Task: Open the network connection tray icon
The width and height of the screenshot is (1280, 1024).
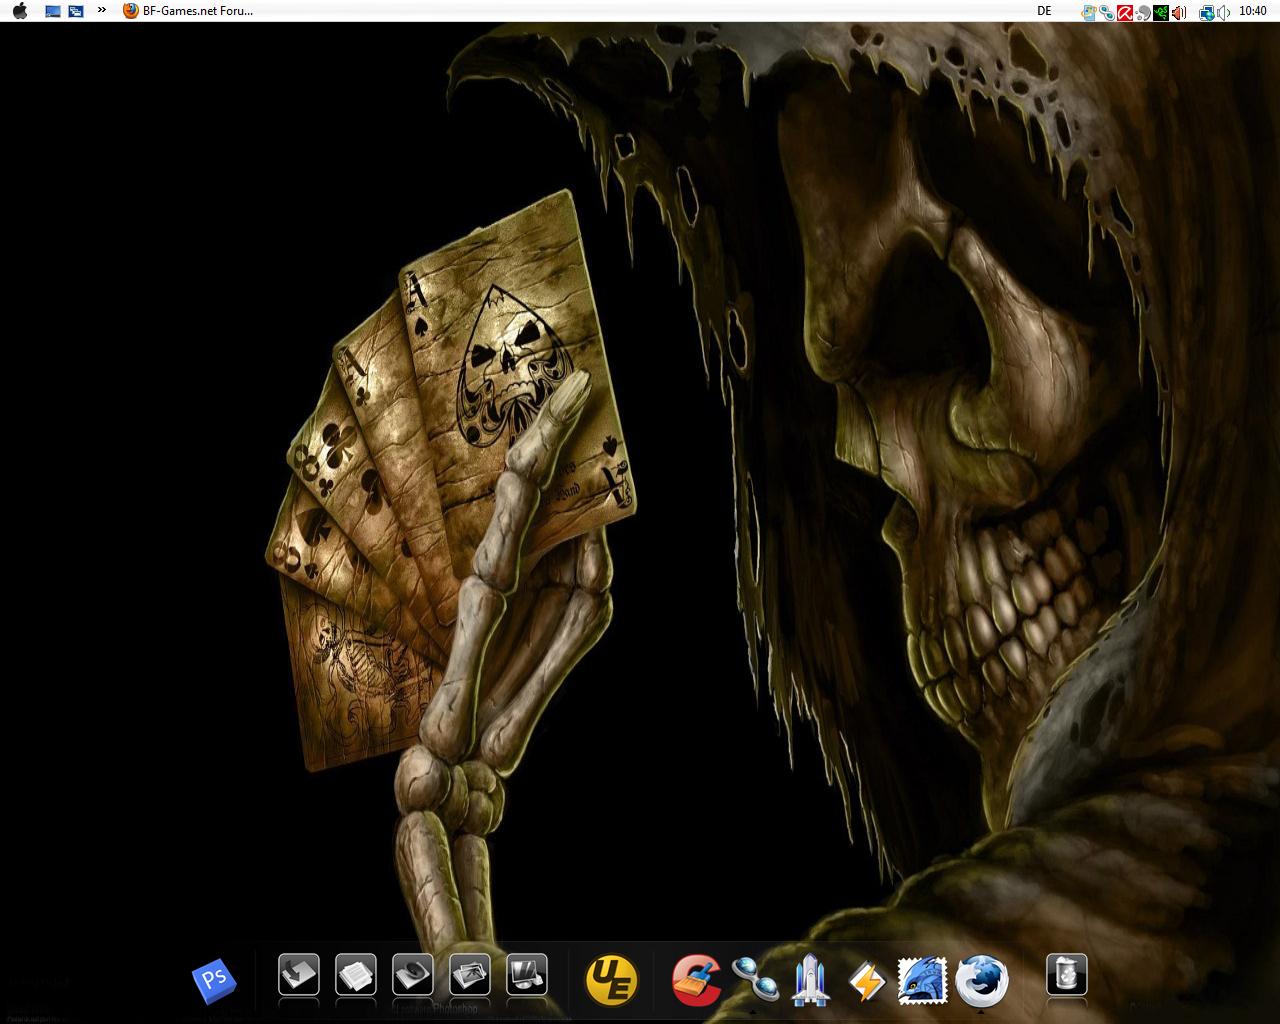Action: pyautogui.click(x=1207, y=13)
